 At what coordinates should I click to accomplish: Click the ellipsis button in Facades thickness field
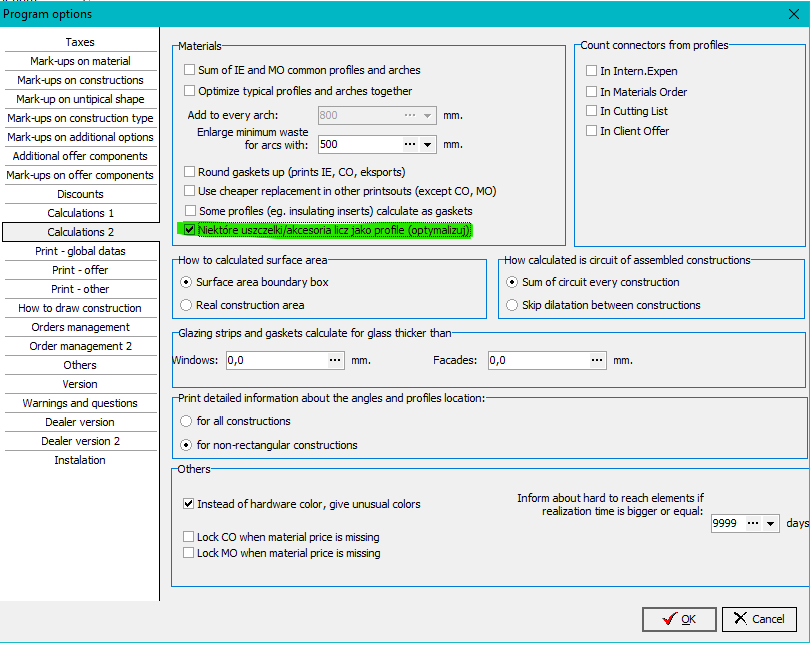pyautogui.click(x=596, y=360)
